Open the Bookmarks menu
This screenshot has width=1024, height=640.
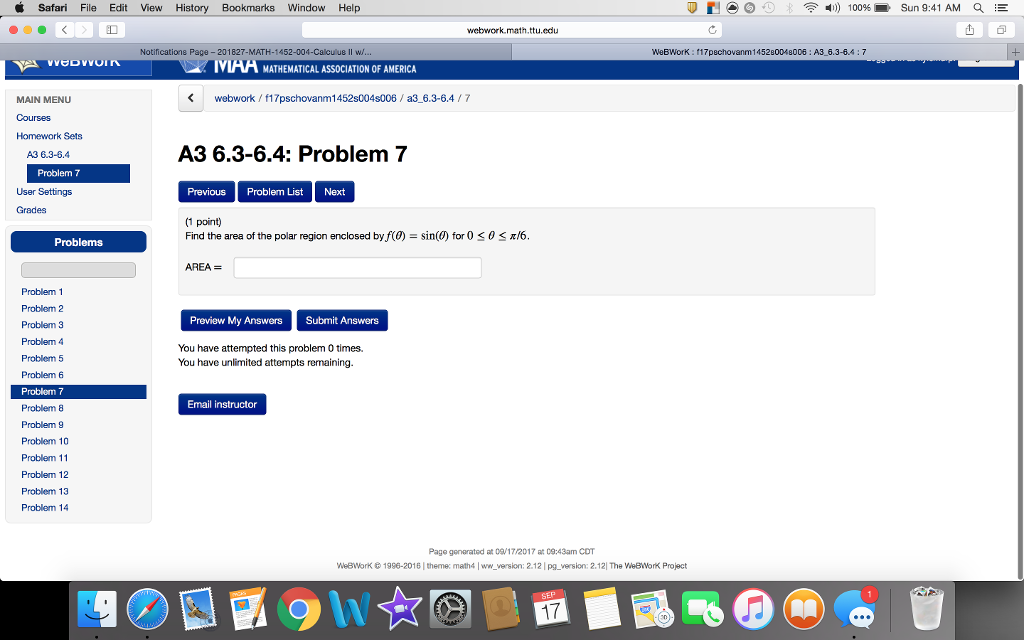coord(247,8)
